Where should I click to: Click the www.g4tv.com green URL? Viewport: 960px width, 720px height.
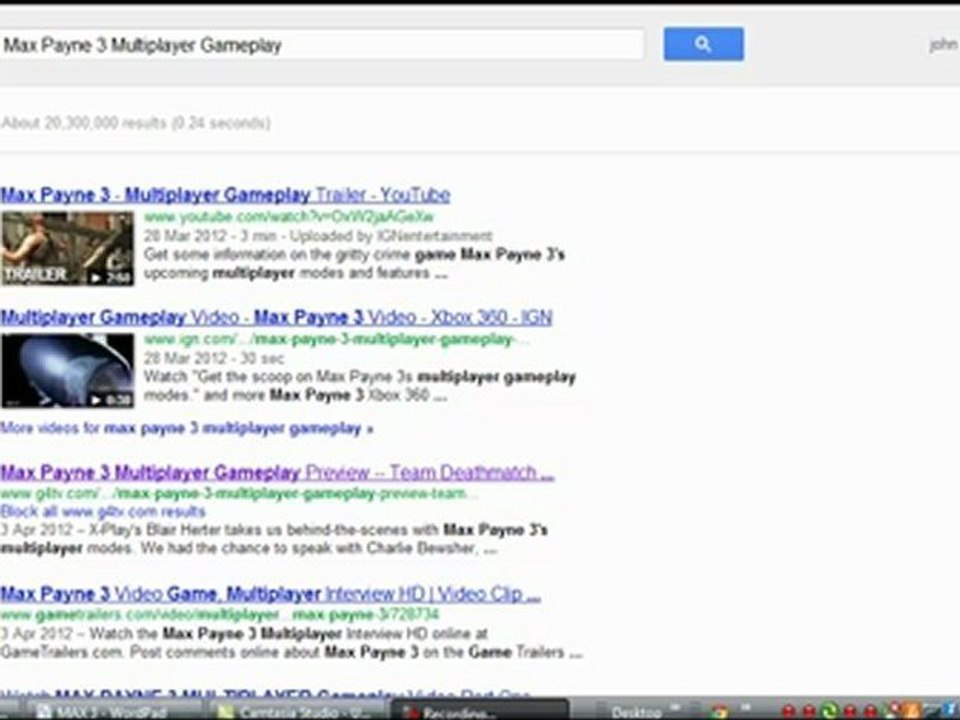[x=239, y=493]
